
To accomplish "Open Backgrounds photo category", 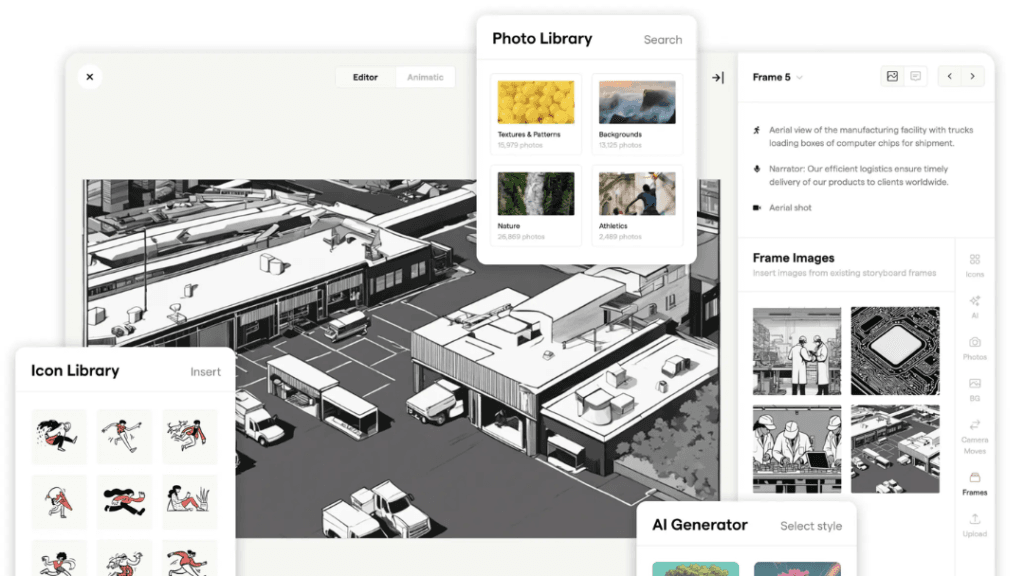I will [637, 114].
